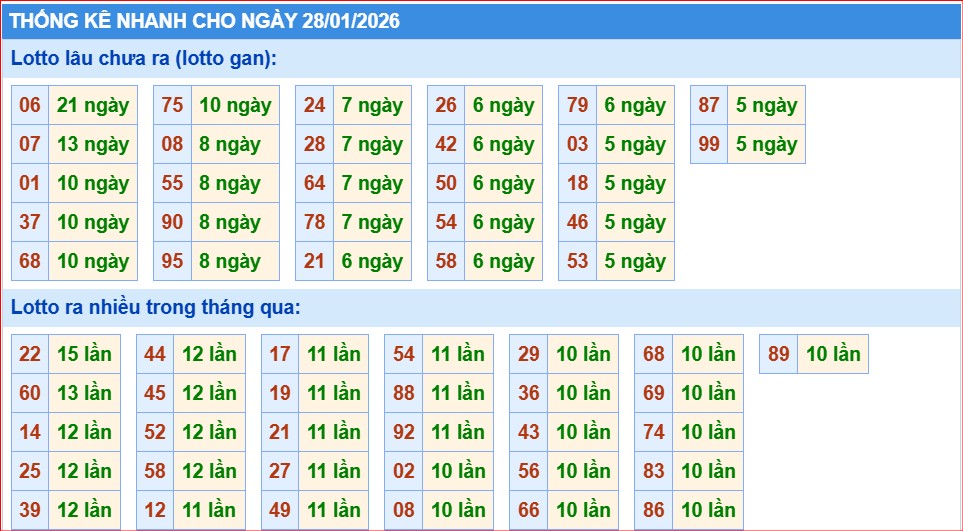Select gan number 58 with 6 ngày
This screenshot has height=531, width=963.
(x=446, y=262)
